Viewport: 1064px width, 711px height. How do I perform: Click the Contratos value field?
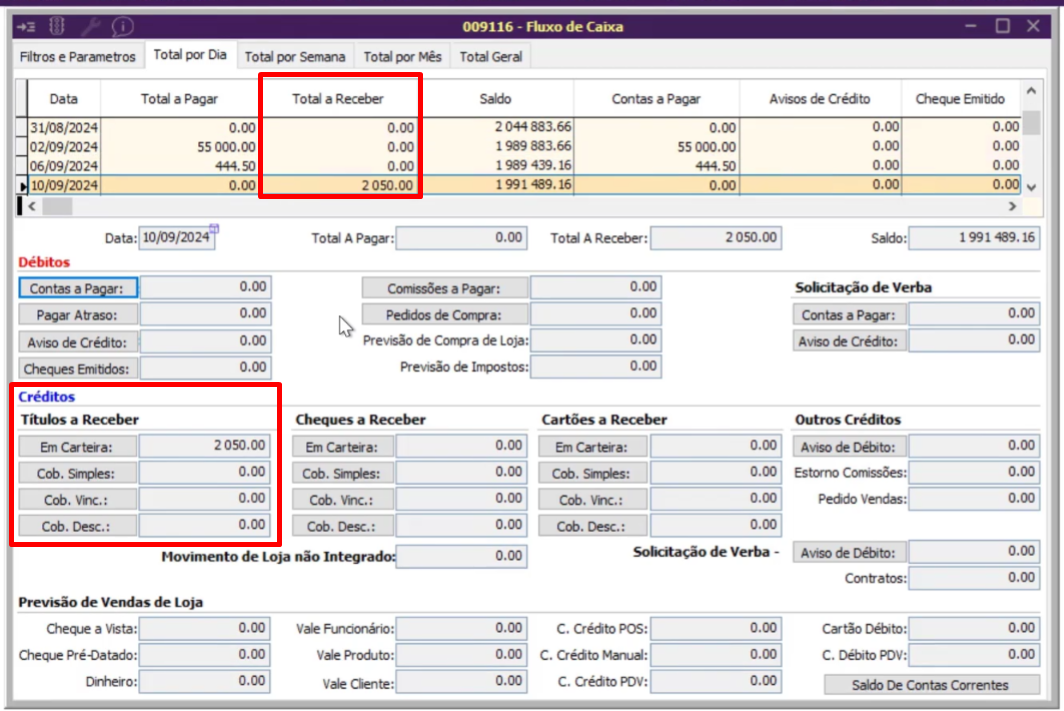click(974, 578)
